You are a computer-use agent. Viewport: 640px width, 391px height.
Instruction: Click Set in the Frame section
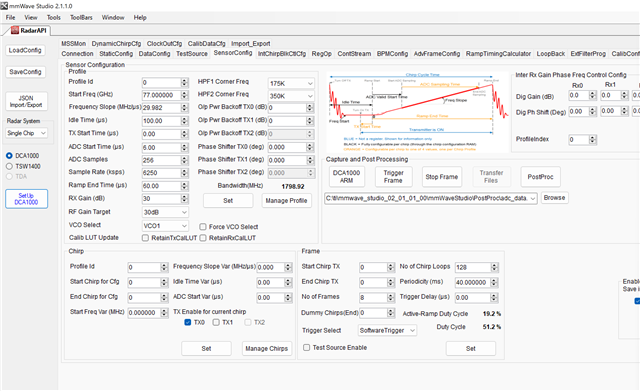(471, 349)
